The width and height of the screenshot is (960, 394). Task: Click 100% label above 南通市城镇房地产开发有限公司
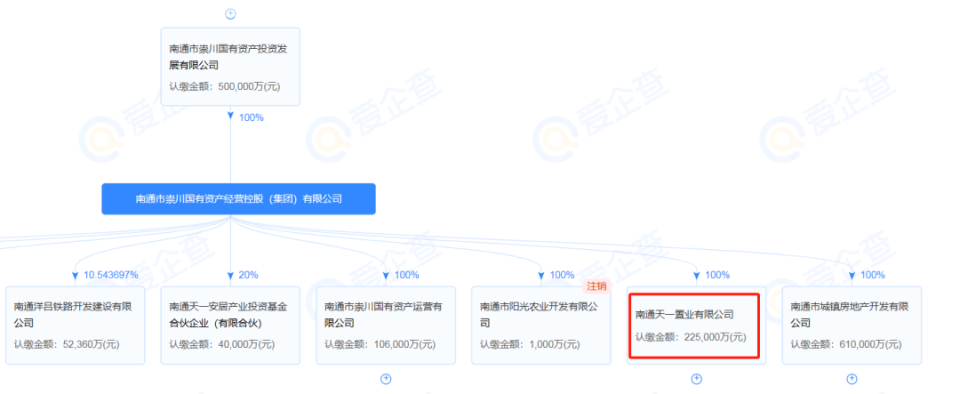872,275
